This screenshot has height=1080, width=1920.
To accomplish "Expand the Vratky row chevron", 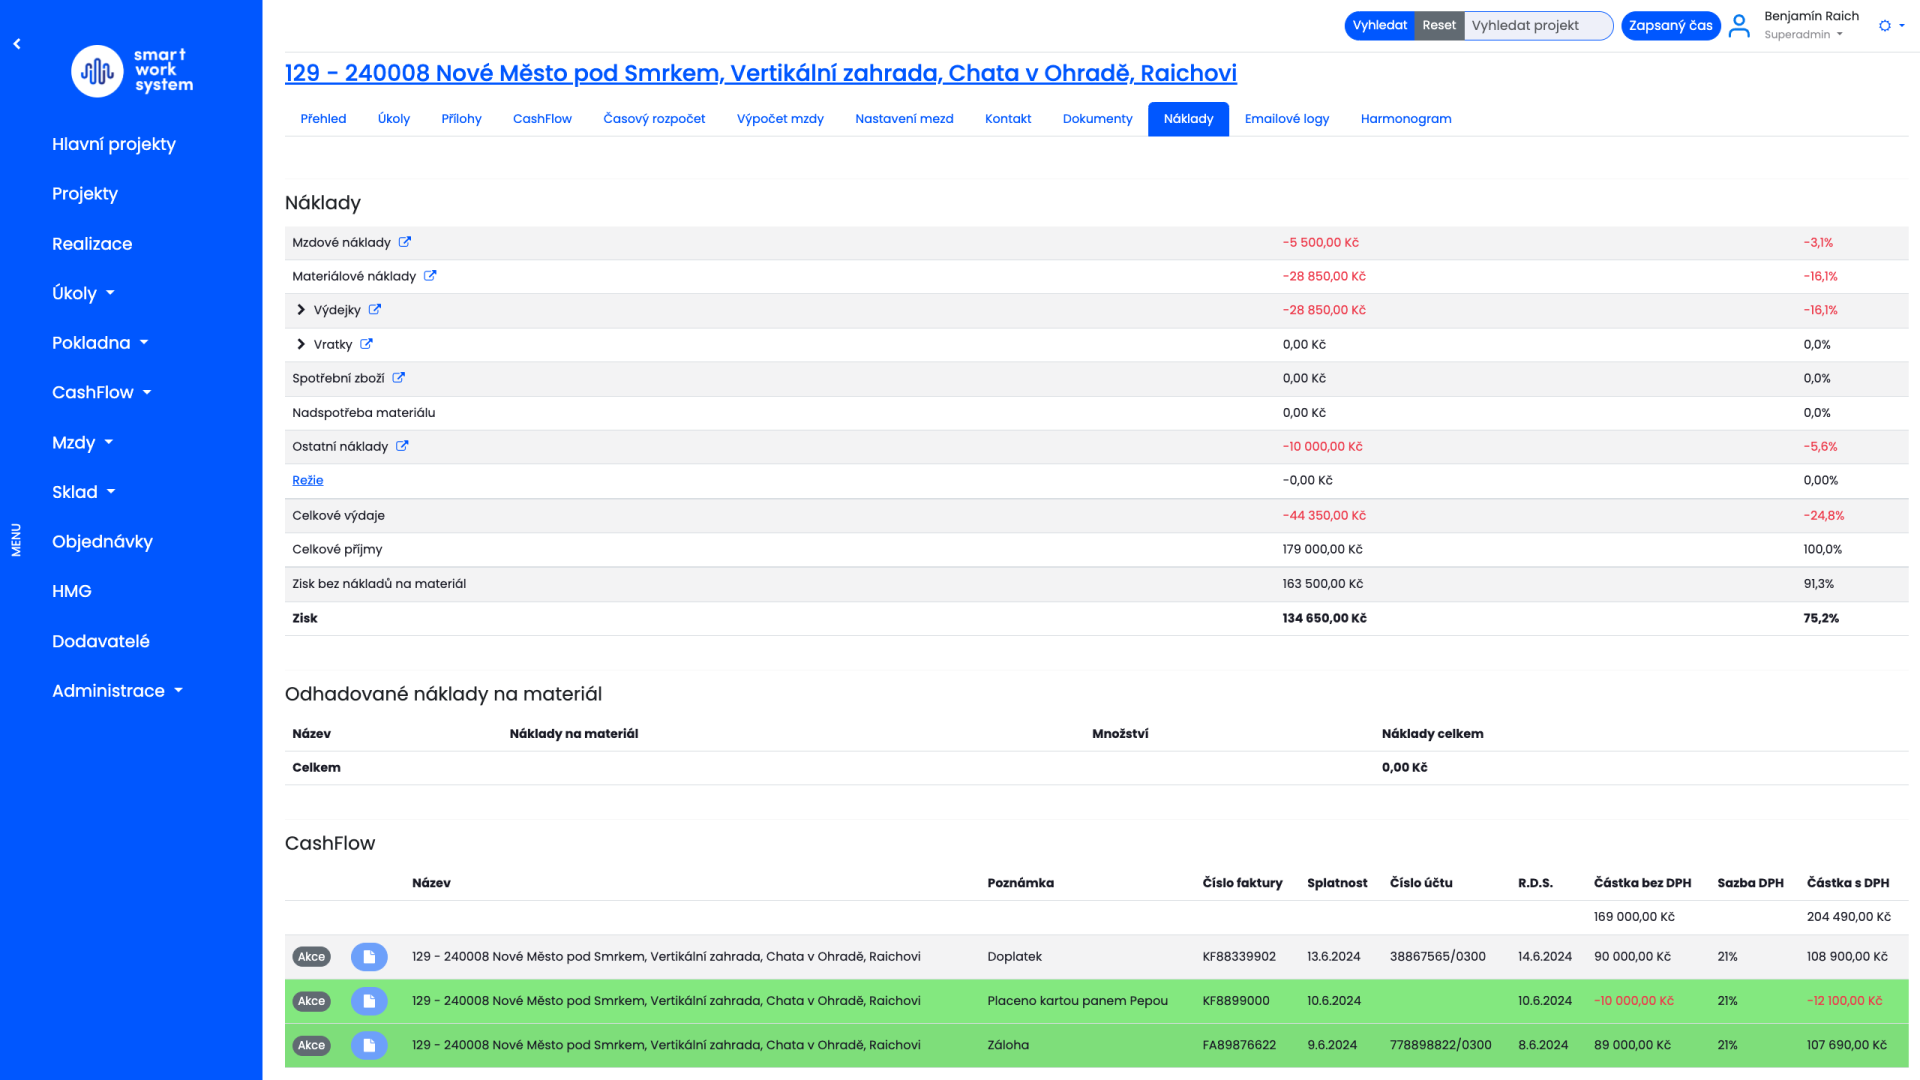I will 301,344.
